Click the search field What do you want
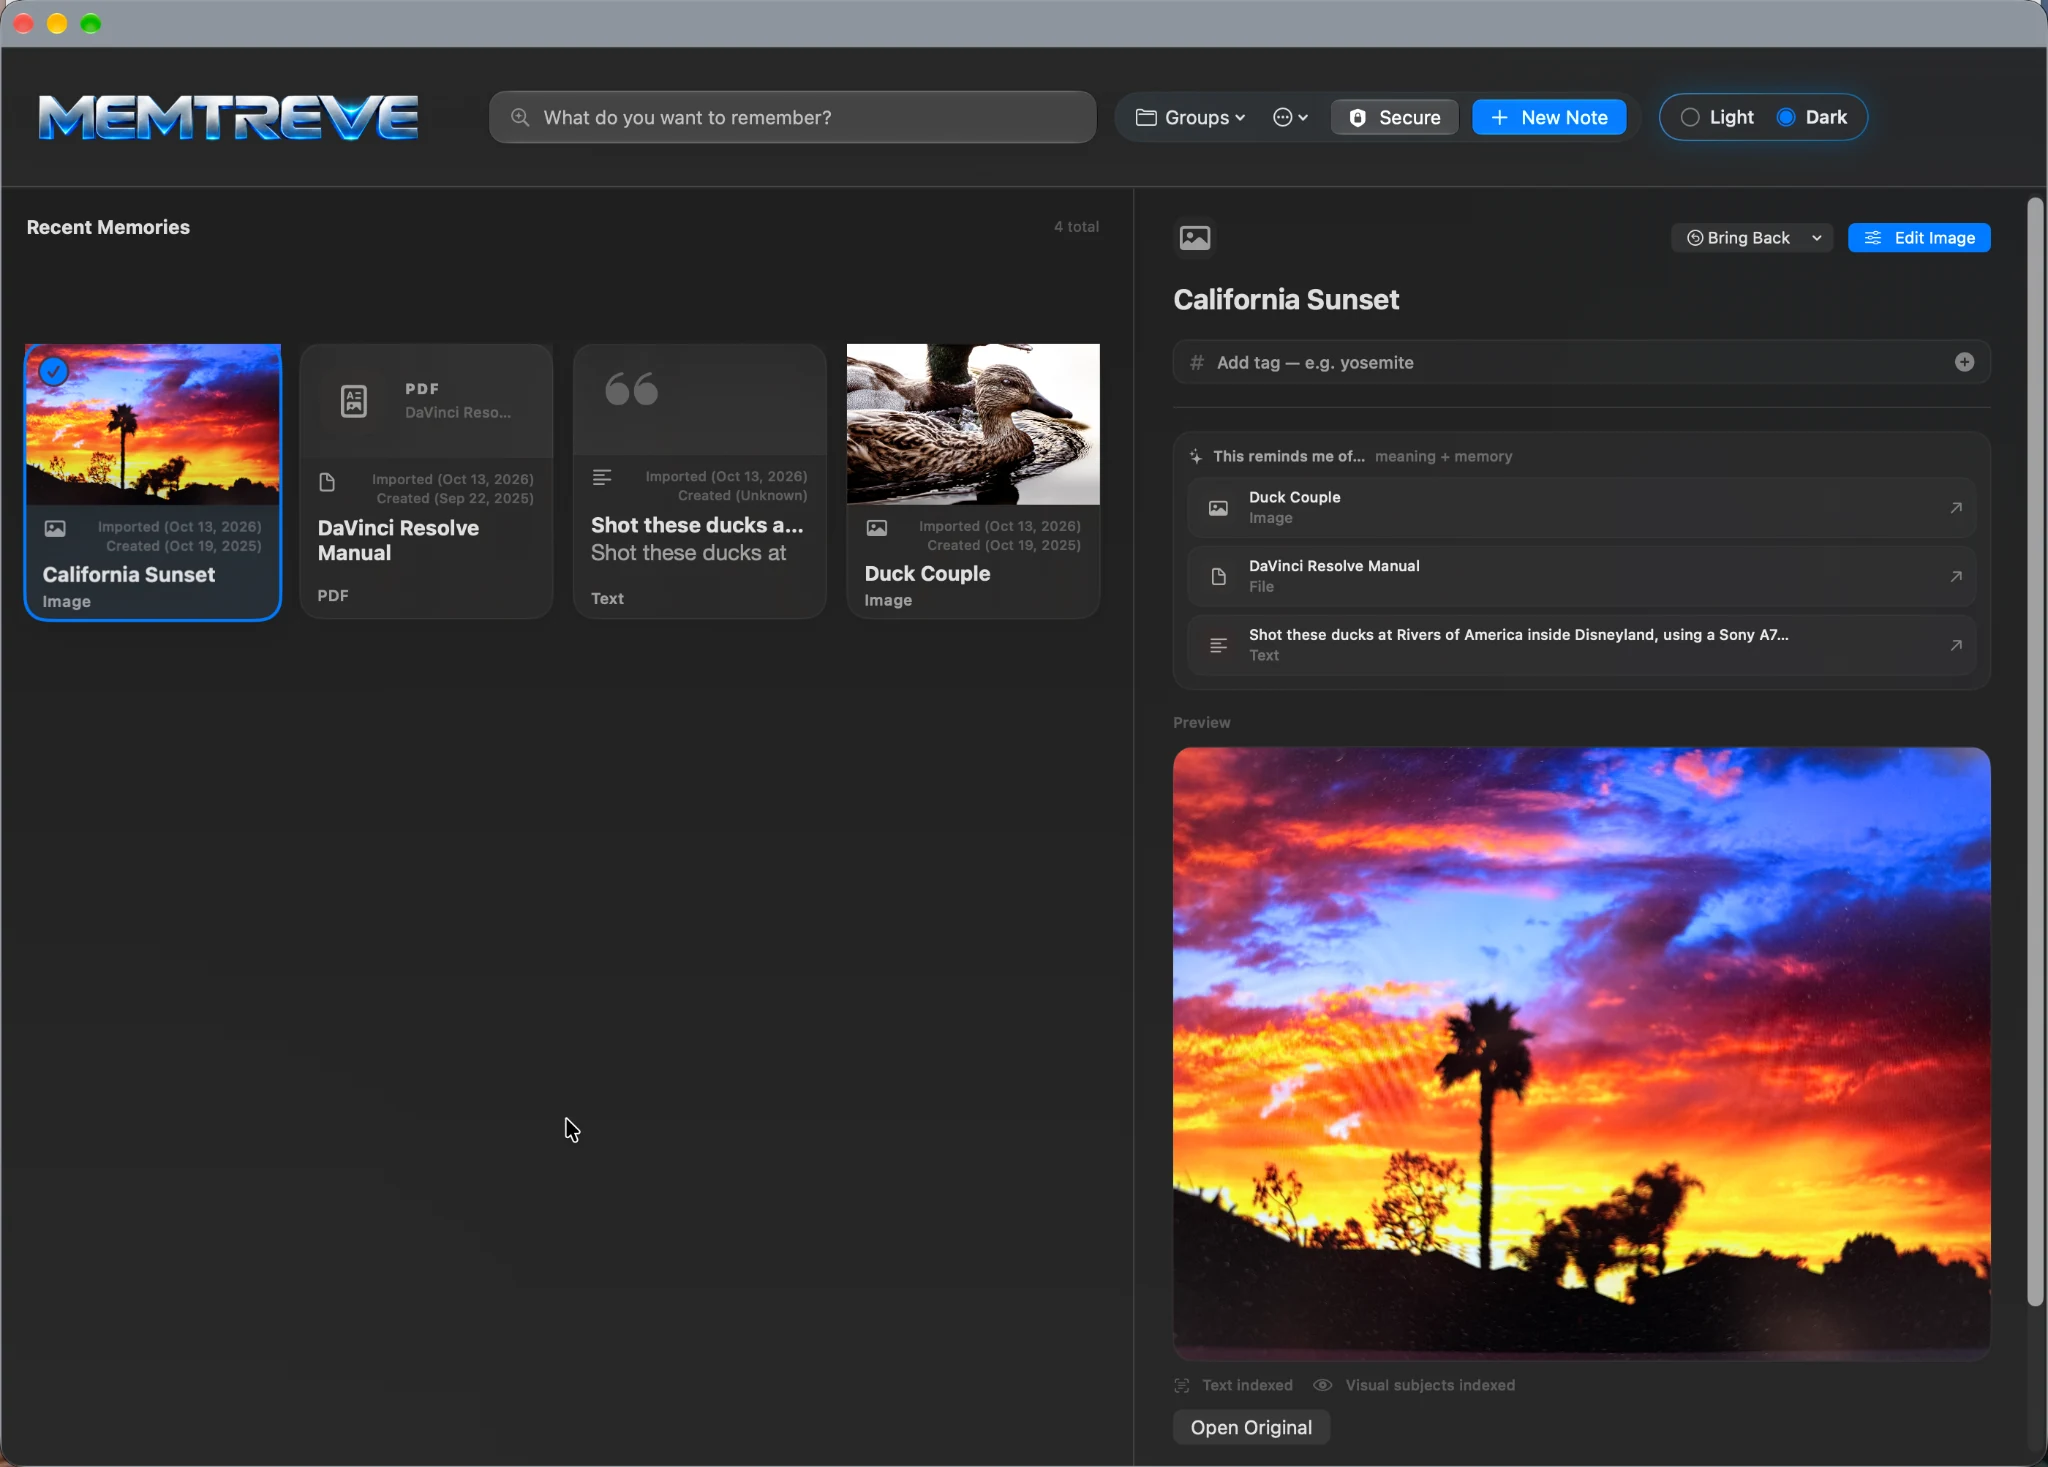The image size is (2048, 1467). click(792, 117)
